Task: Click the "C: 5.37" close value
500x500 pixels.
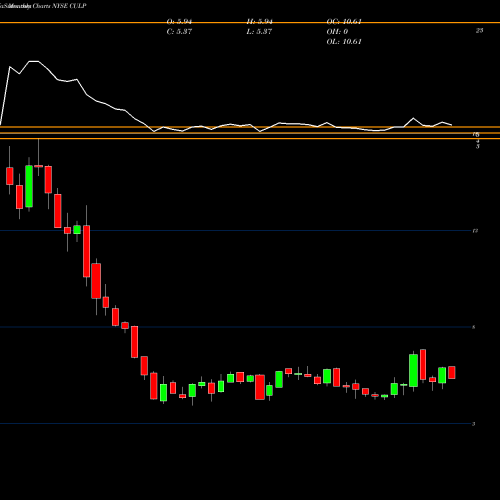Action: tap(179, 32)
